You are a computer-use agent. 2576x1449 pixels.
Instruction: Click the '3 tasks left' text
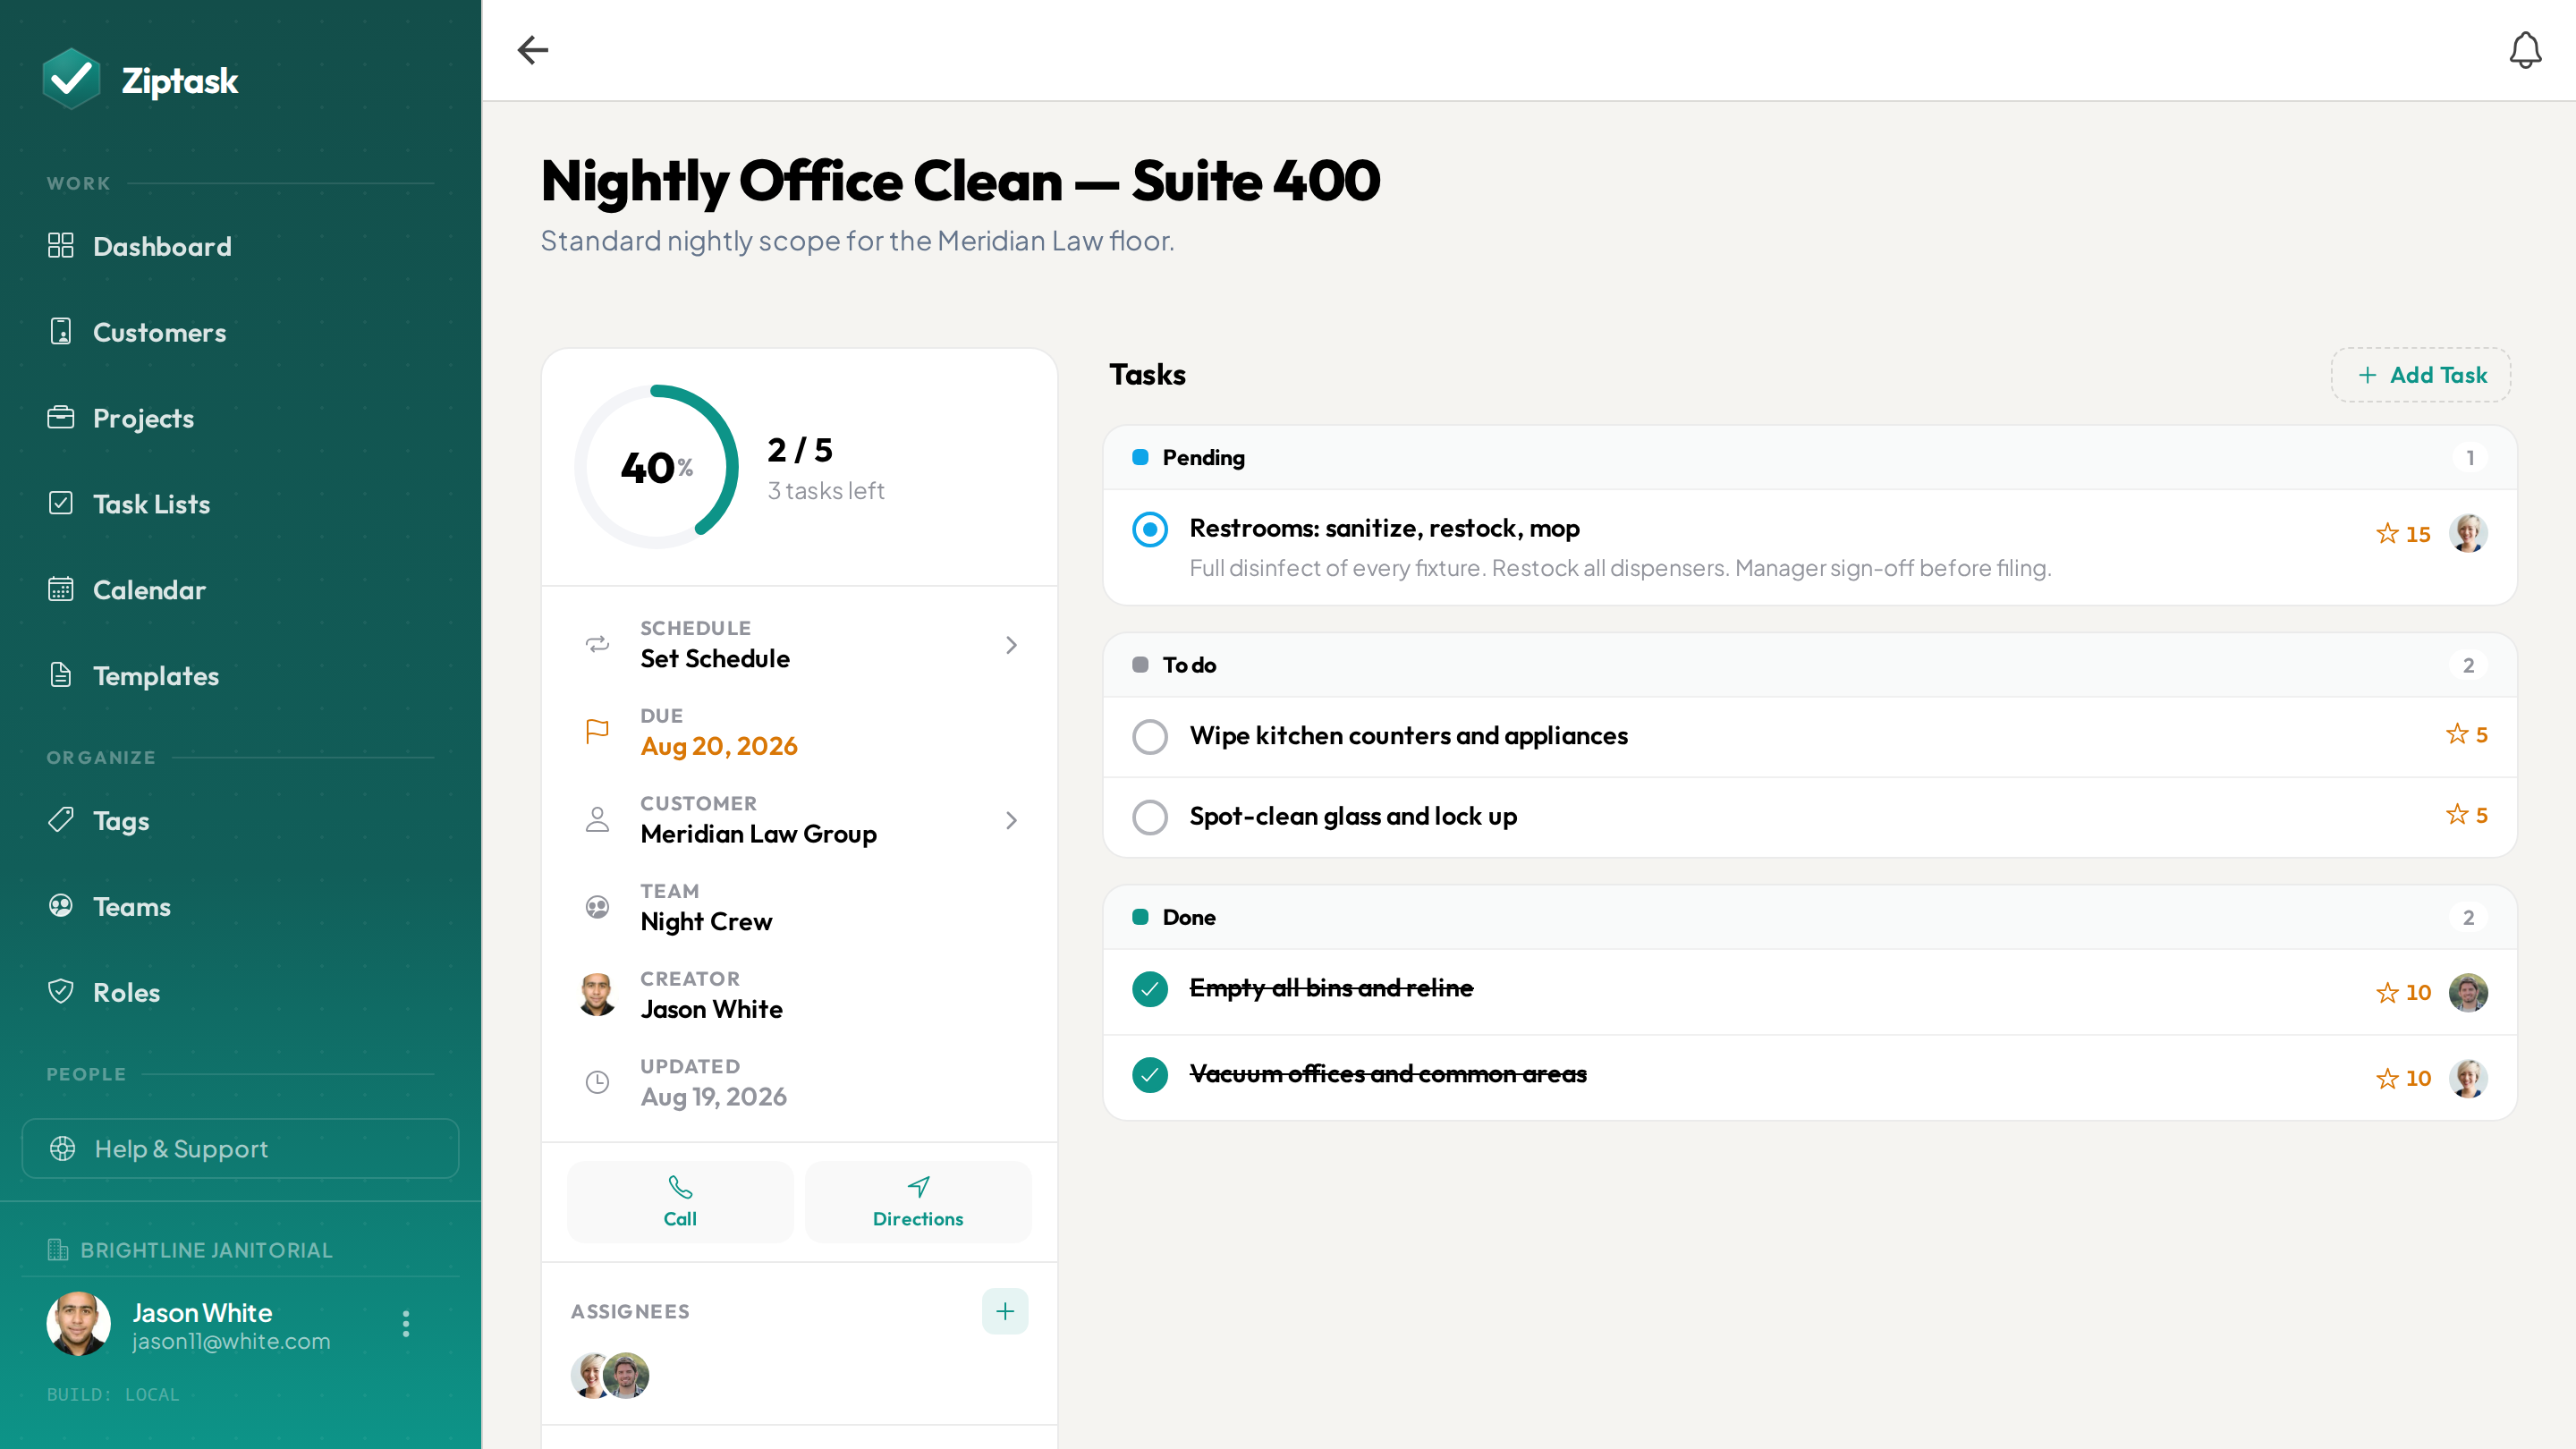[x=826, y=490]
